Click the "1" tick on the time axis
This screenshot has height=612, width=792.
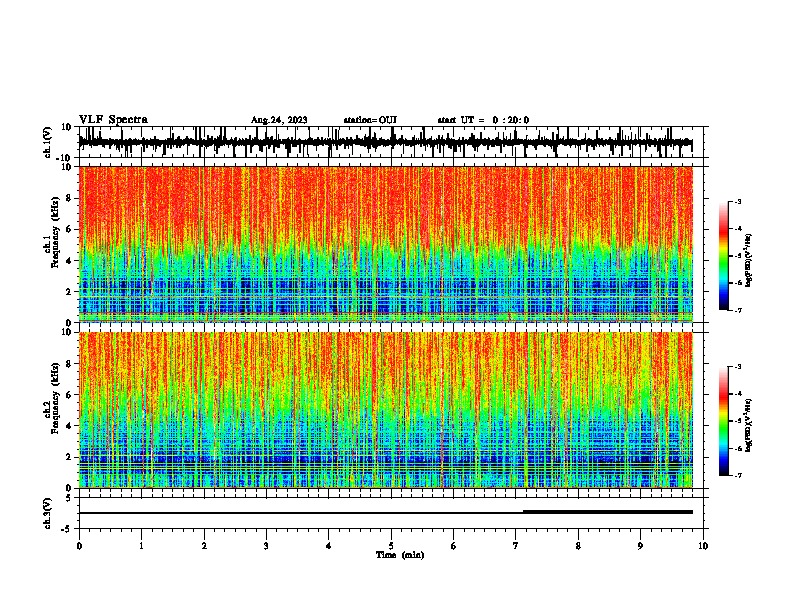[141, 546]
